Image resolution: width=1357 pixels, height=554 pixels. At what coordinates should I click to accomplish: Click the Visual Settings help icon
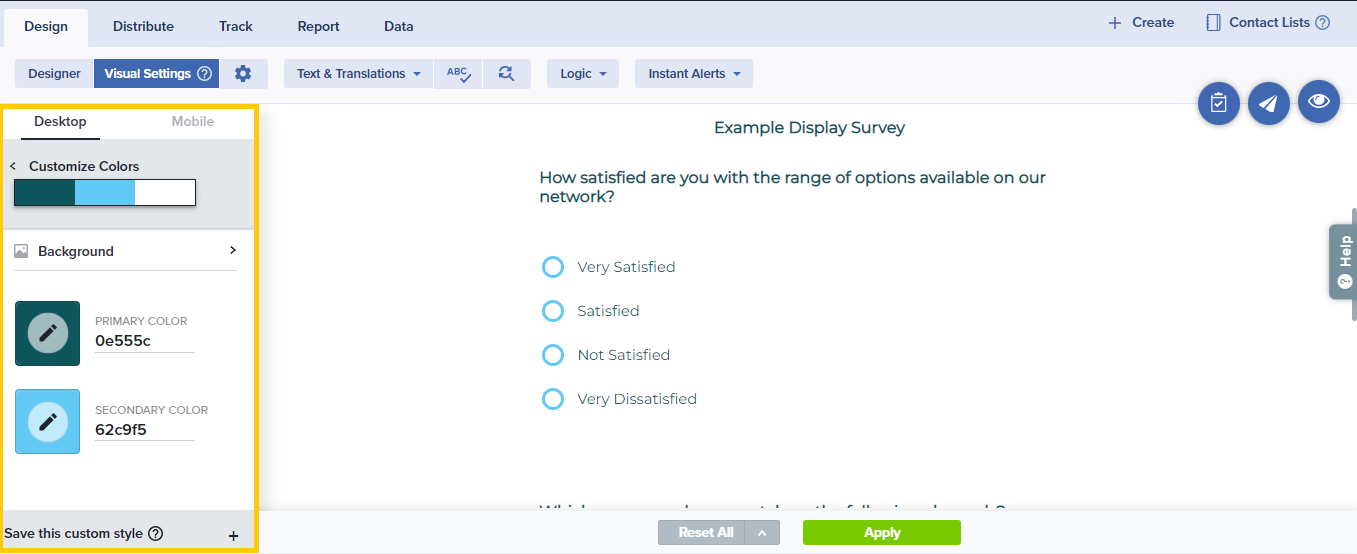click(x=204, y=73)
